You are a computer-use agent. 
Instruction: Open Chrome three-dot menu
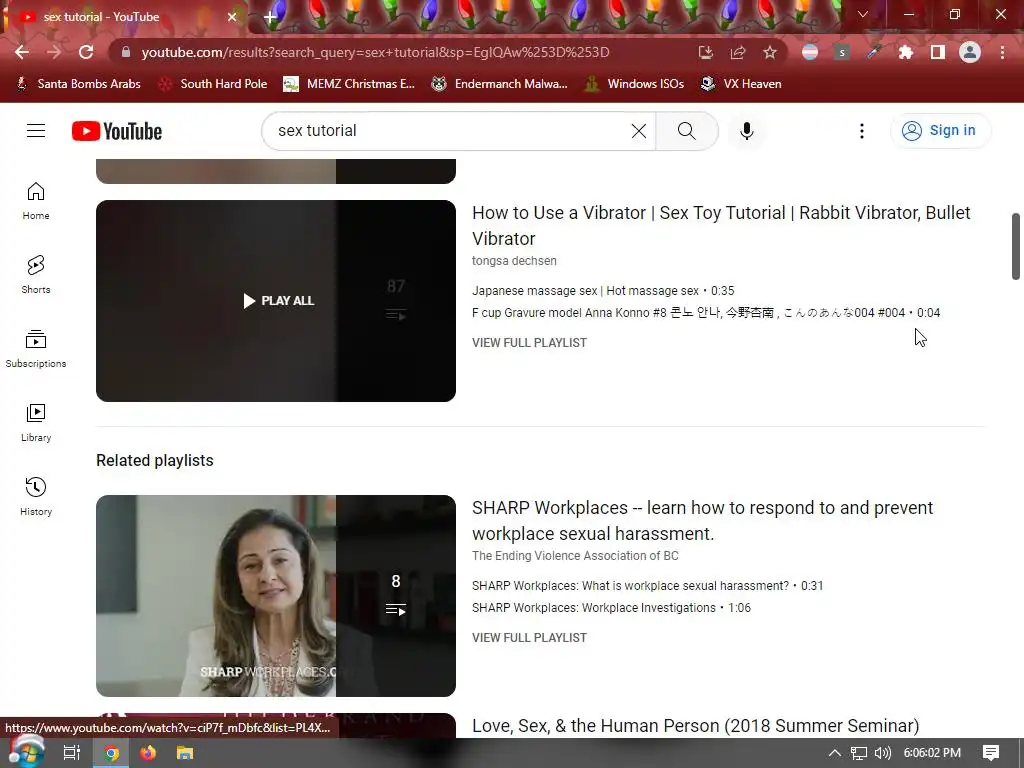click(x=1002, y=52)
